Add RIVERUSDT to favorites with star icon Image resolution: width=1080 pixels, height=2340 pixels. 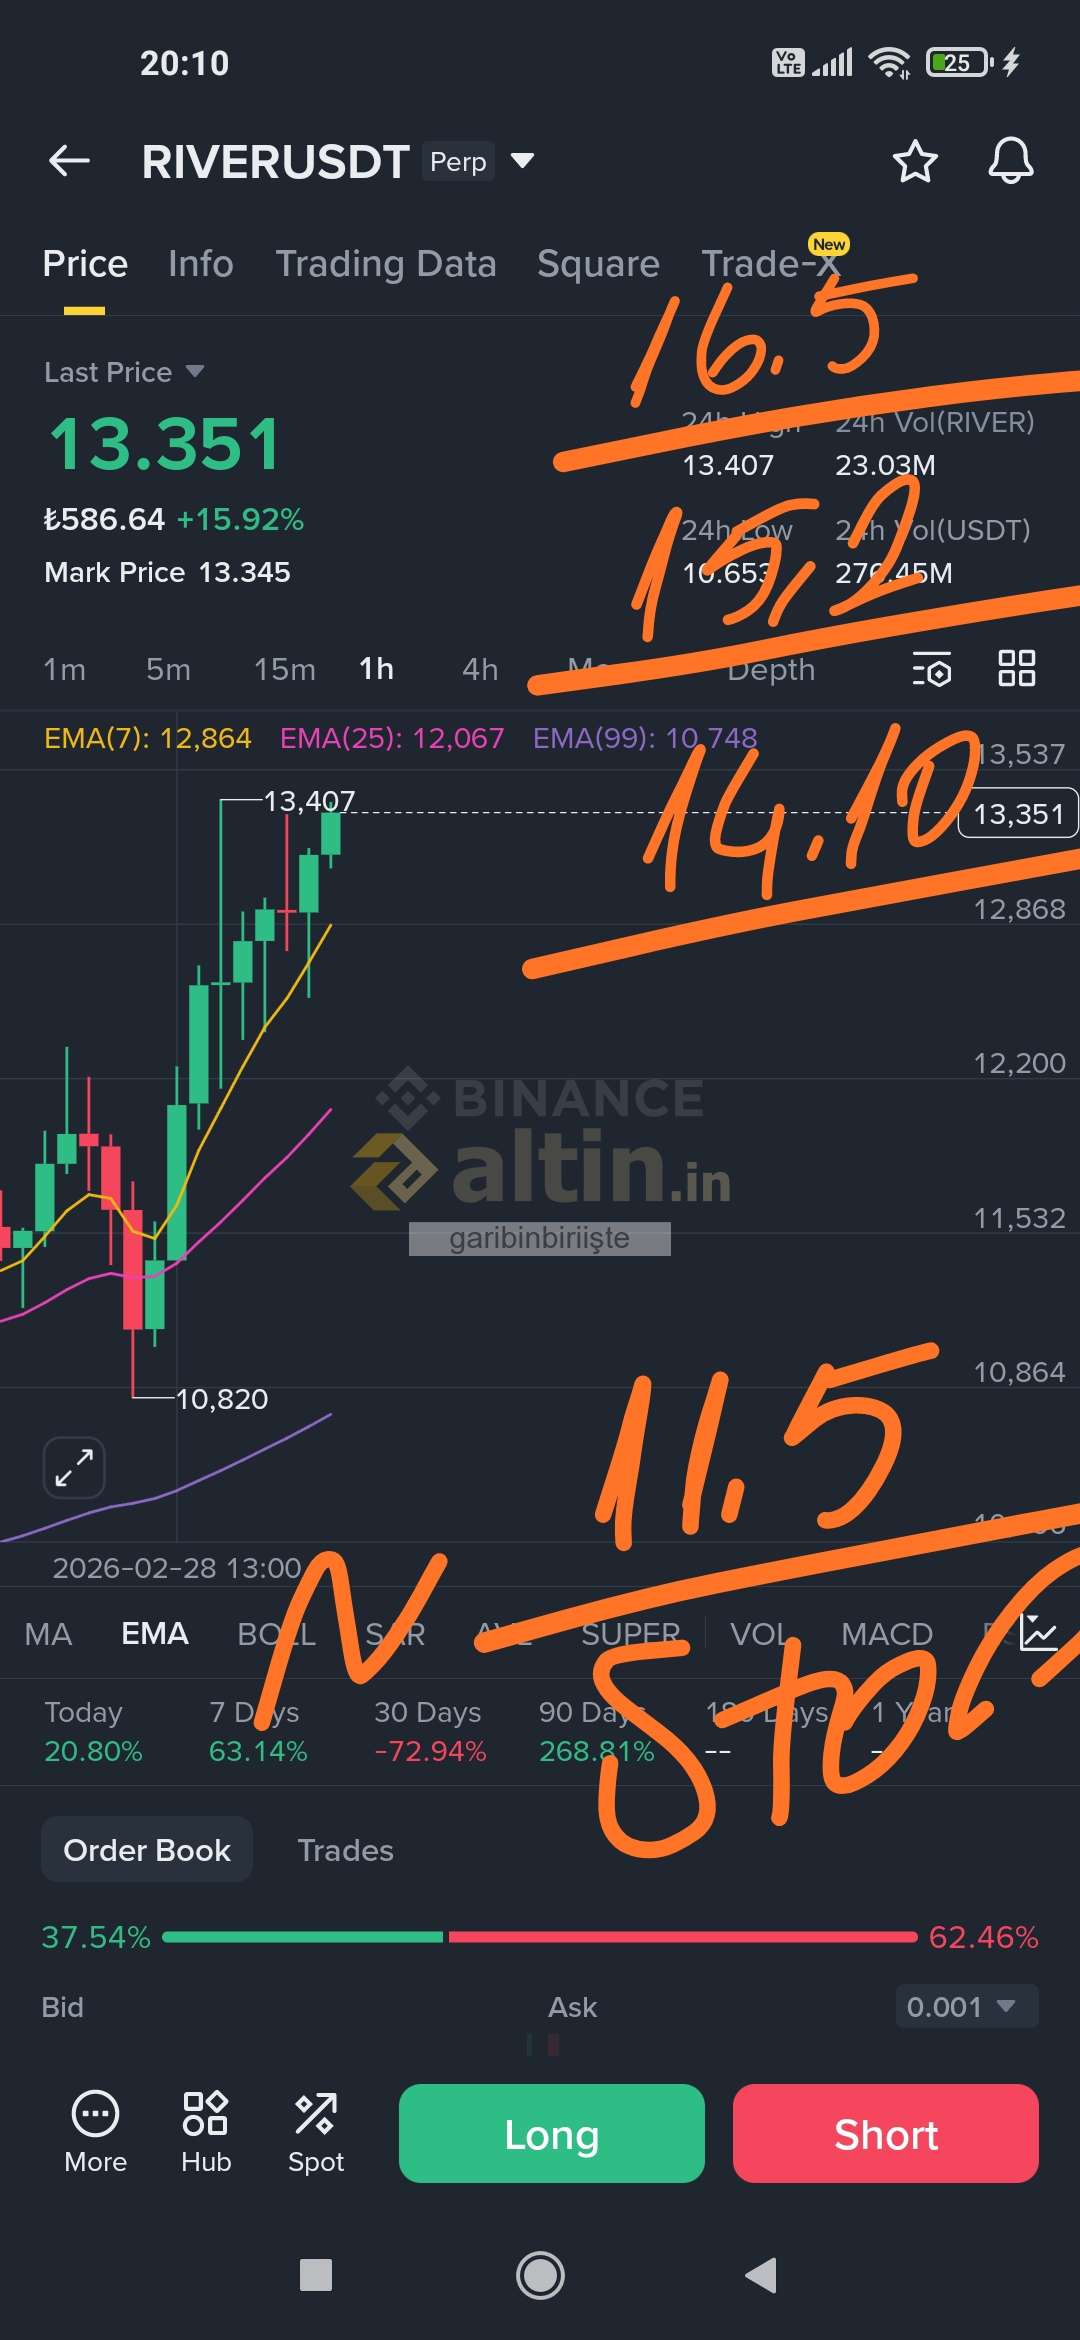(x=914, y=161)
